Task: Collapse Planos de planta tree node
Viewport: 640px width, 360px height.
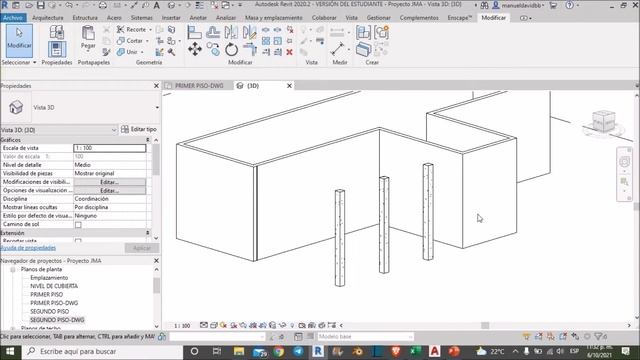Action: click(x=13, y=269)
